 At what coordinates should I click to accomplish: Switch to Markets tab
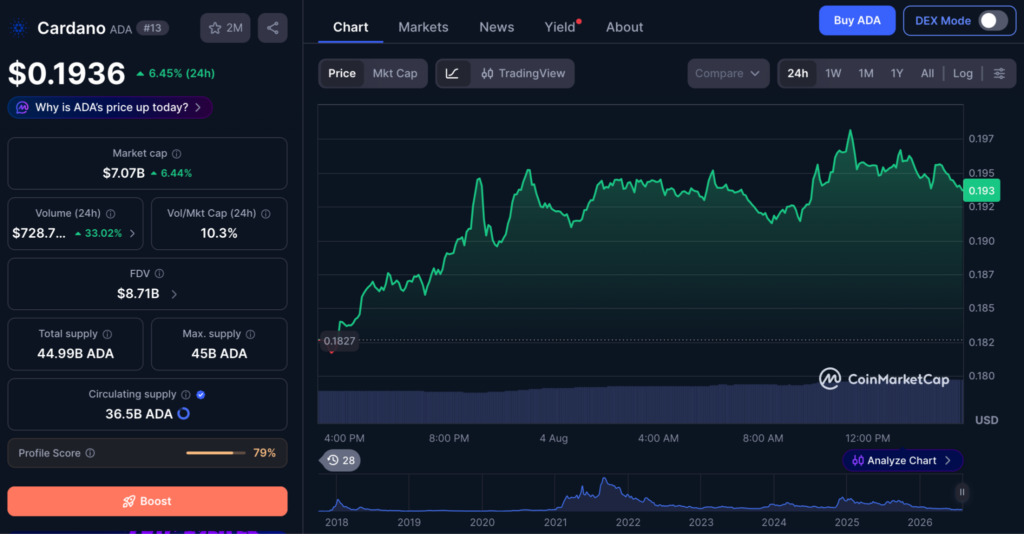click(x=423, y=27)
